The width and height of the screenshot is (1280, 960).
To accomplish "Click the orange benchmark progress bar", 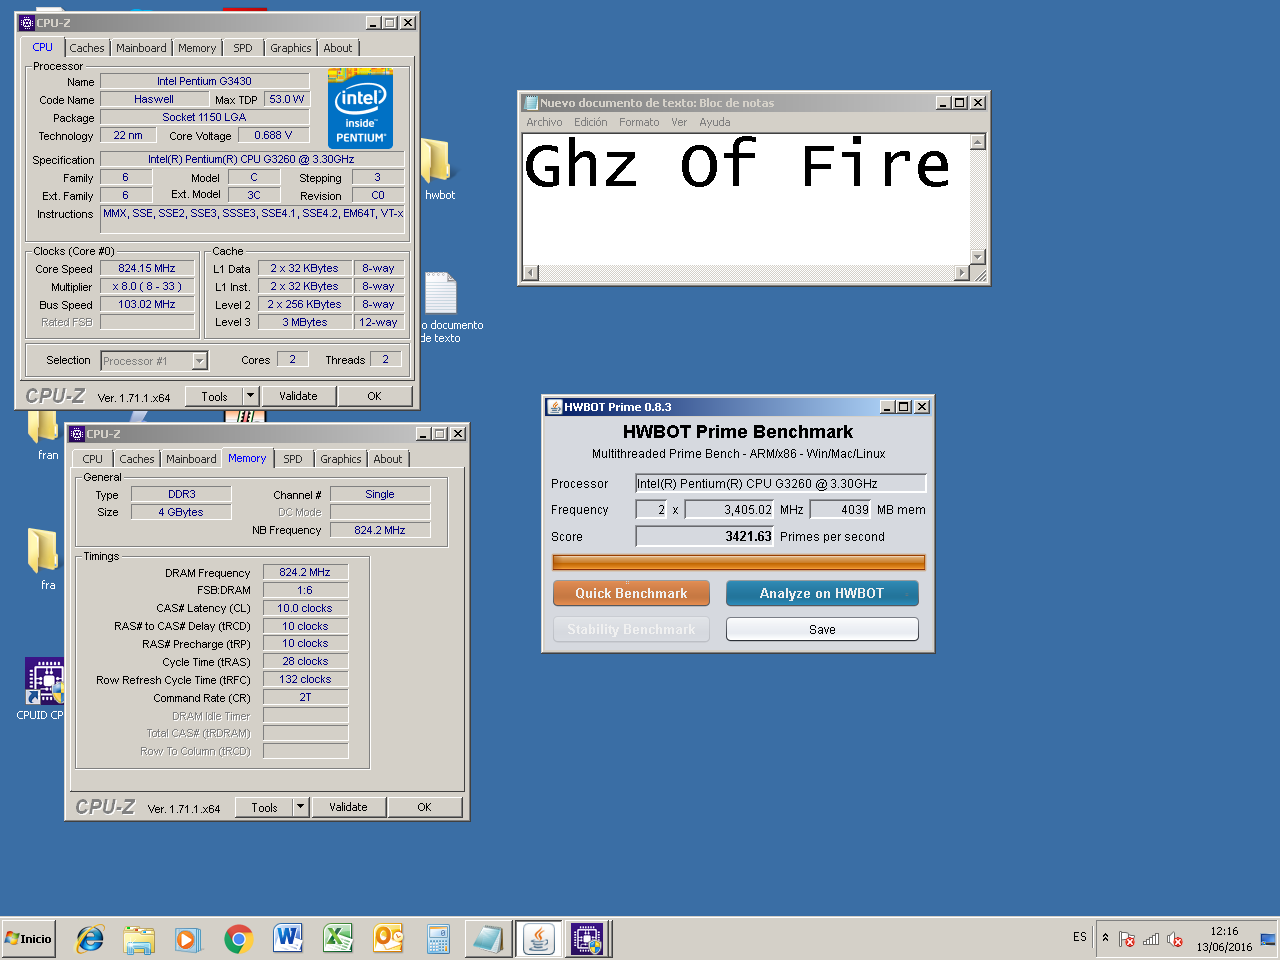I will pos(739,562).
